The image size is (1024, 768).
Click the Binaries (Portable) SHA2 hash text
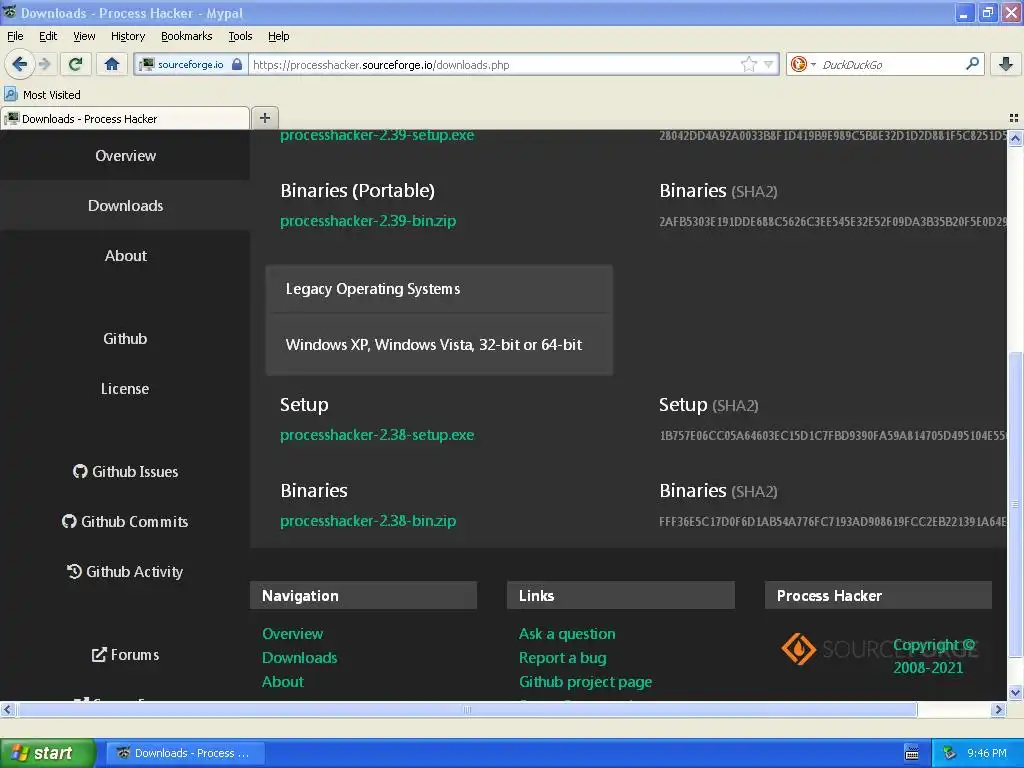833,221
